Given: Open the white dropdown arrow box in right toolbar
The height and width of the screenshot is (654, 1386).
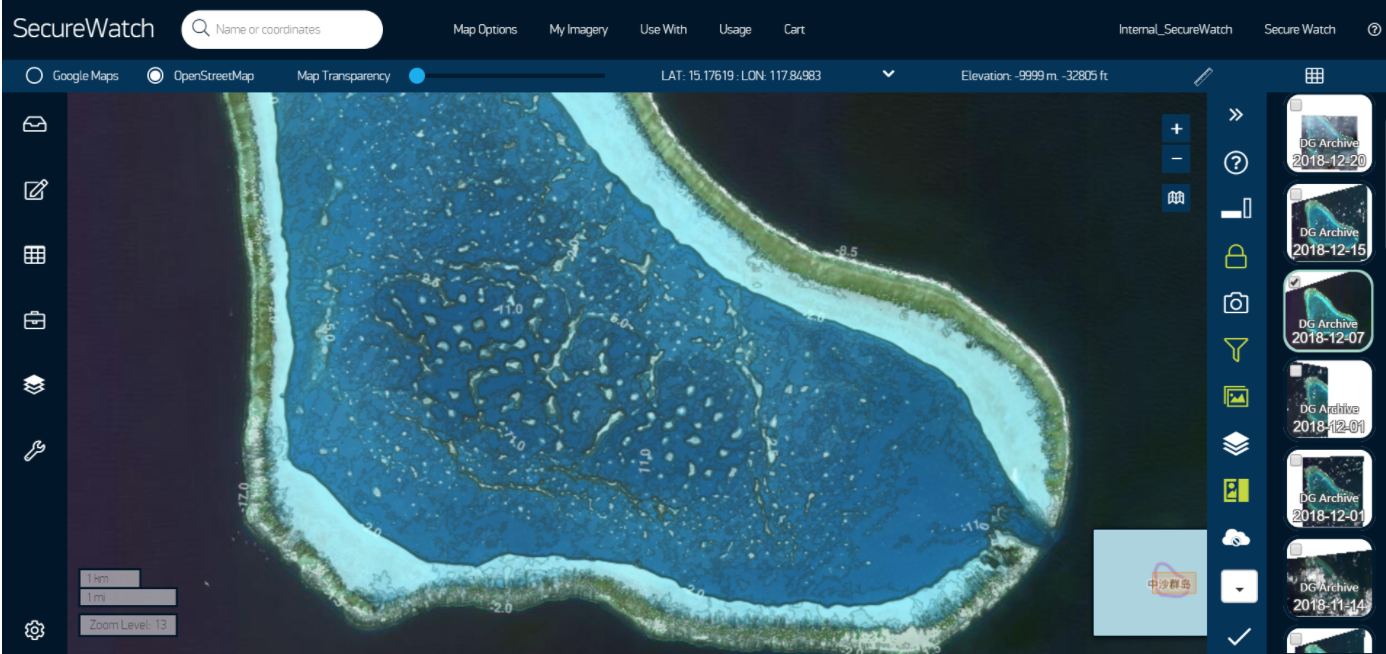Looking at the screenshot, I should [1239, 587].
